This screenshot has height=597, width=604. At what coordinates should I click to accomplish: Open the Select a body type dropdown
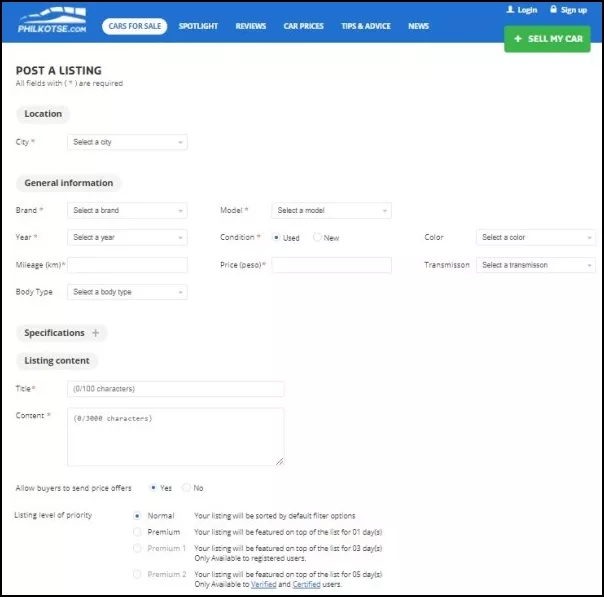(x=127, y=292)
